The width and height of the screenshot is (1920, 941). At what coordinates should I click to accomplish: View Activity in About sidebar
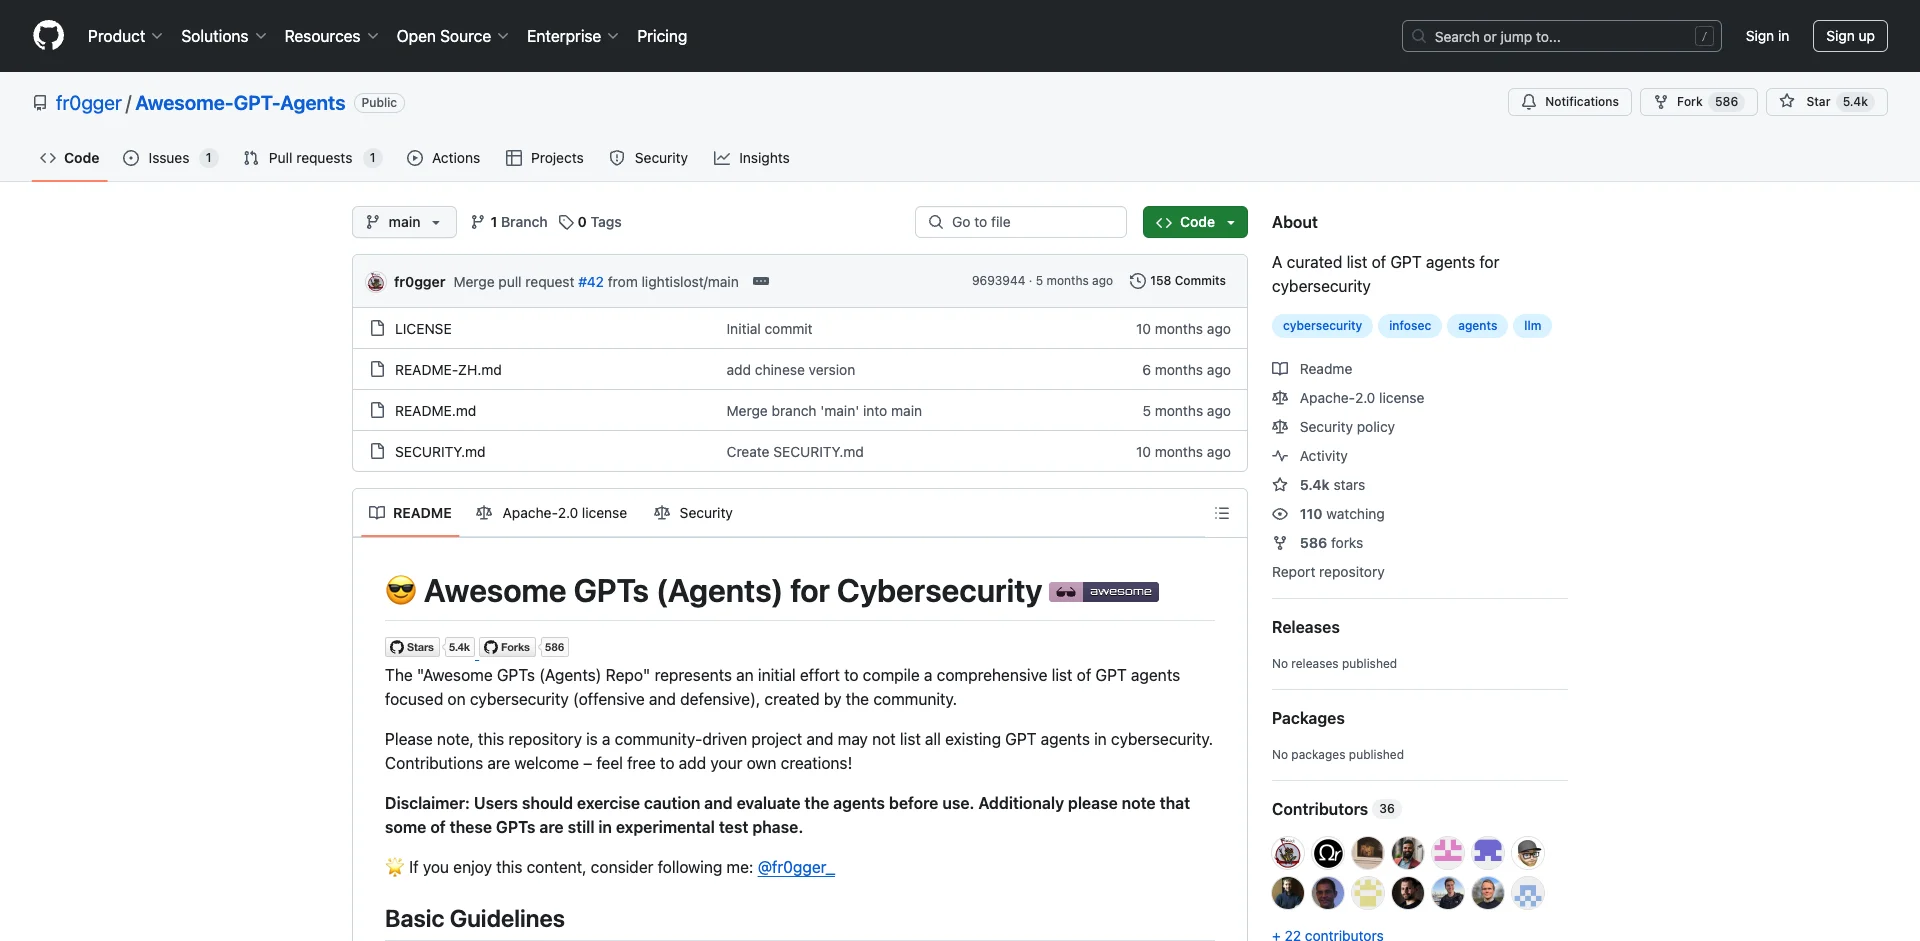click(x=1310, y=456)
